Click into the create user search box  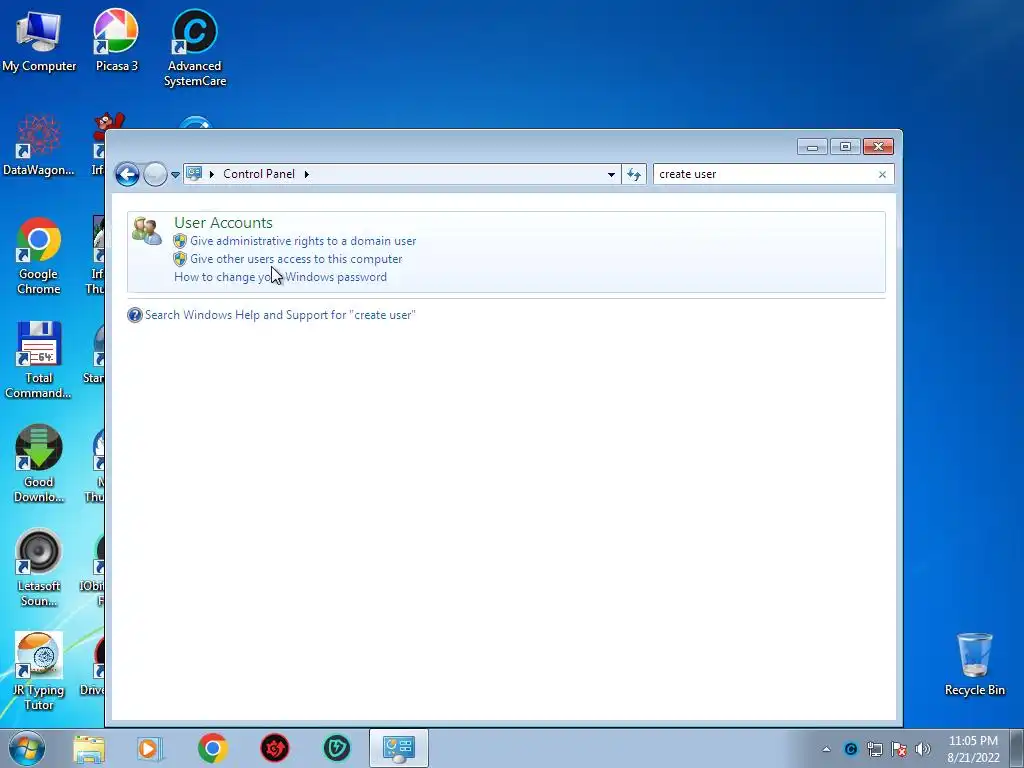(764, 174)
